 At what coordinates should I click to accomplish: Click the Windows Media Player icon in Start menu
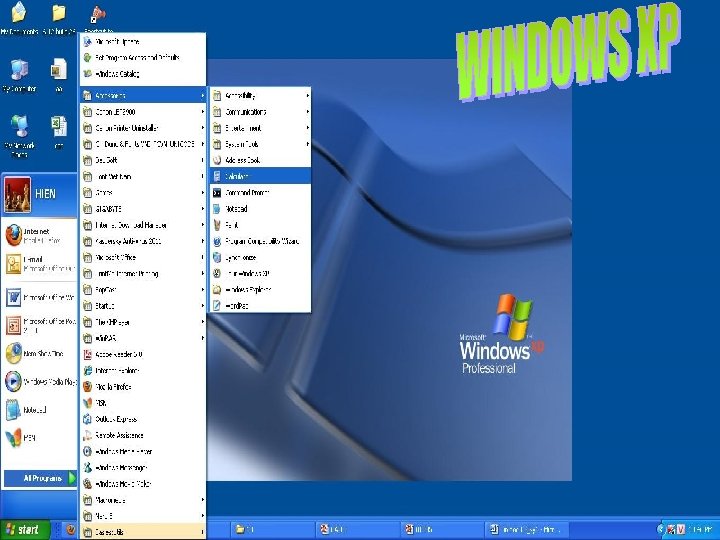(x=13, y=382)
